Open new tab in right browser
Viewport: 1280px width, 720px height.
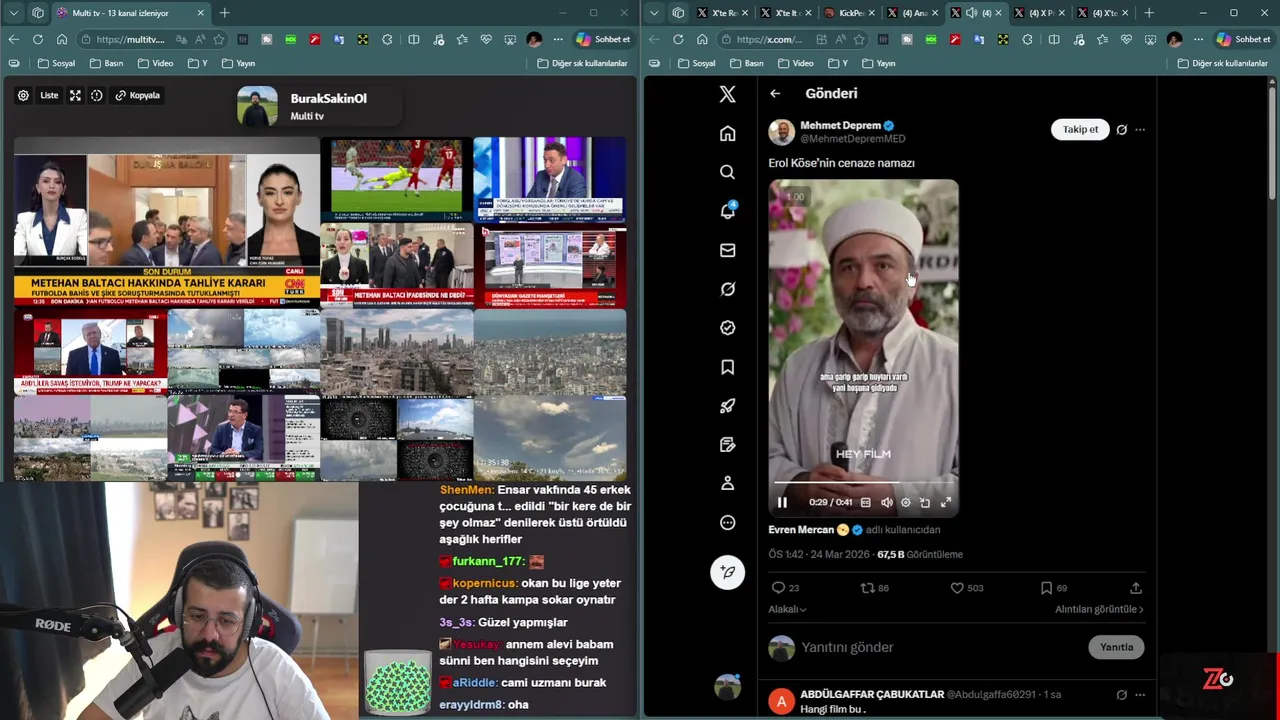pos(1148,13)
